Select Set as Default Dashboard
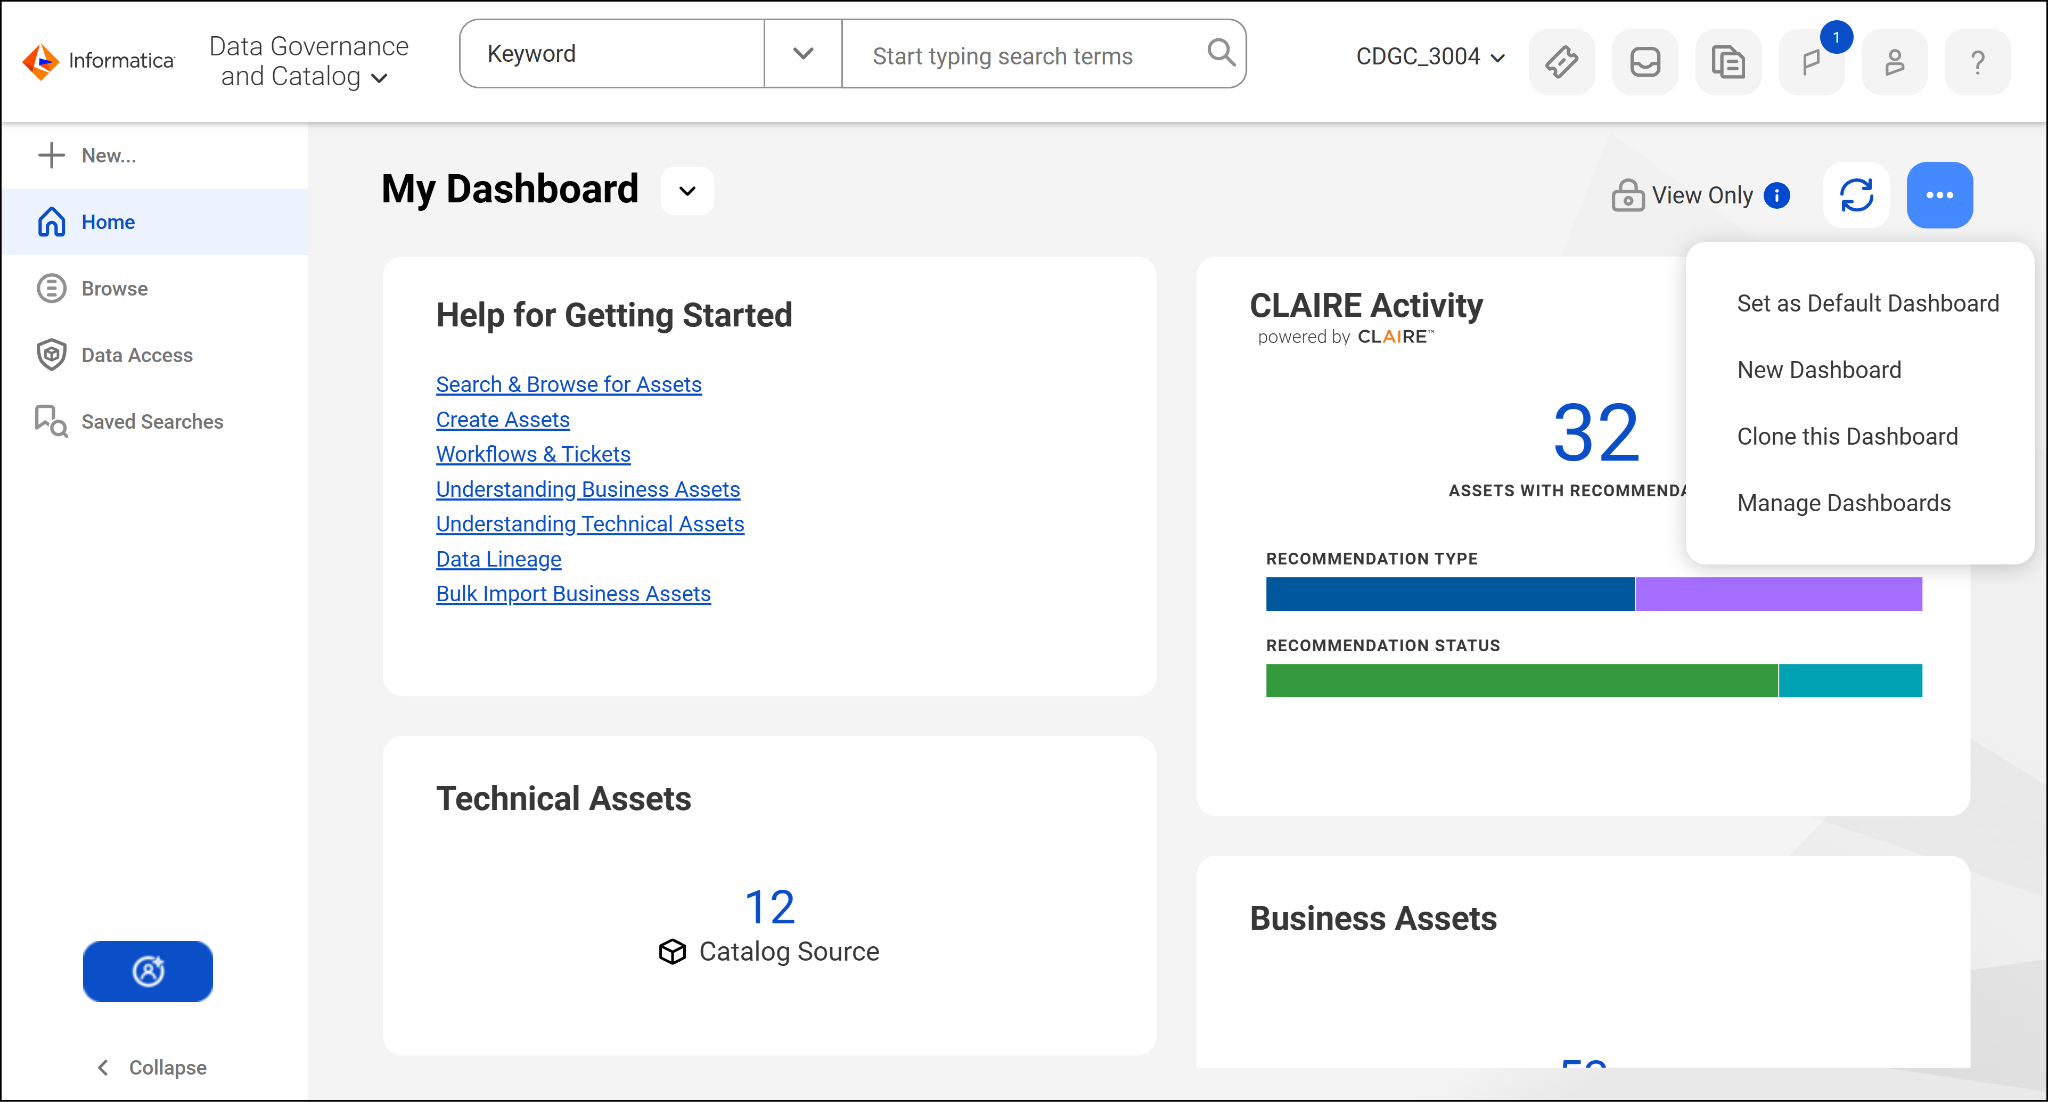Viewport: 2048px width, 1102px height. pos(1868,303)
